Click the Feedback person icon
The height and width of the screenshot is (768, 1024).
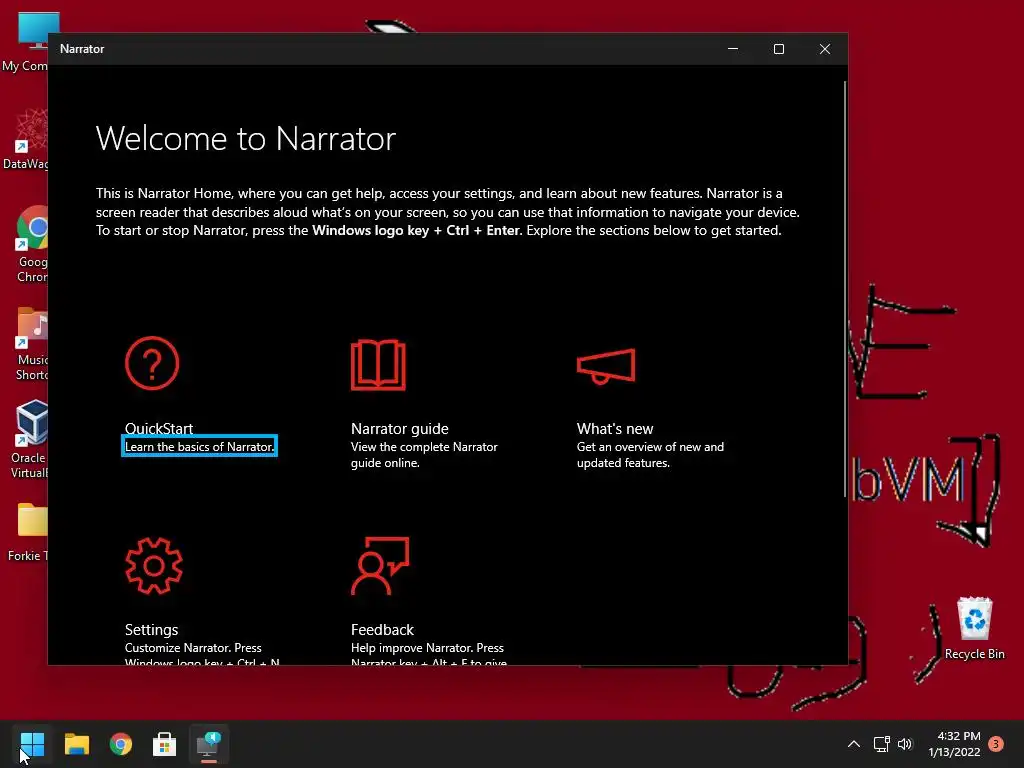click(x=380, y=566)
